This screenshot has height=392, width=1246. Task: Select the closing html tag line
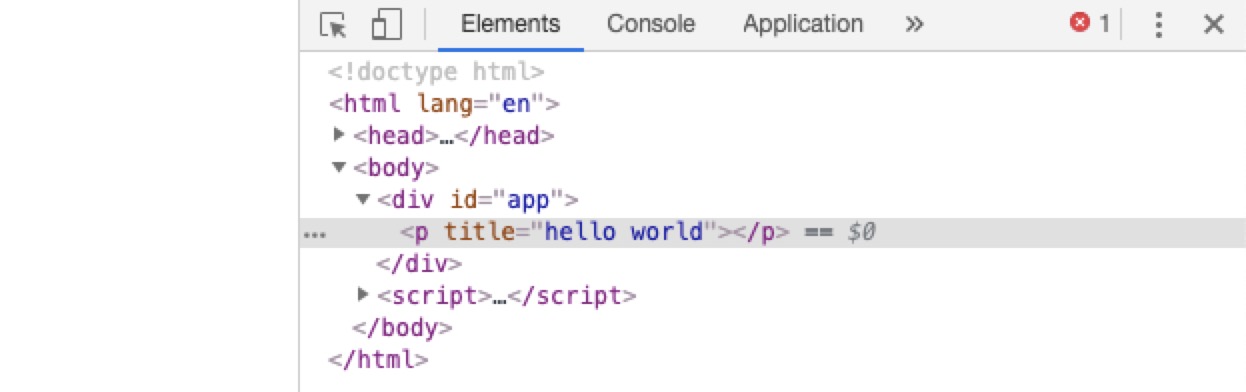(x=379, y=360)
